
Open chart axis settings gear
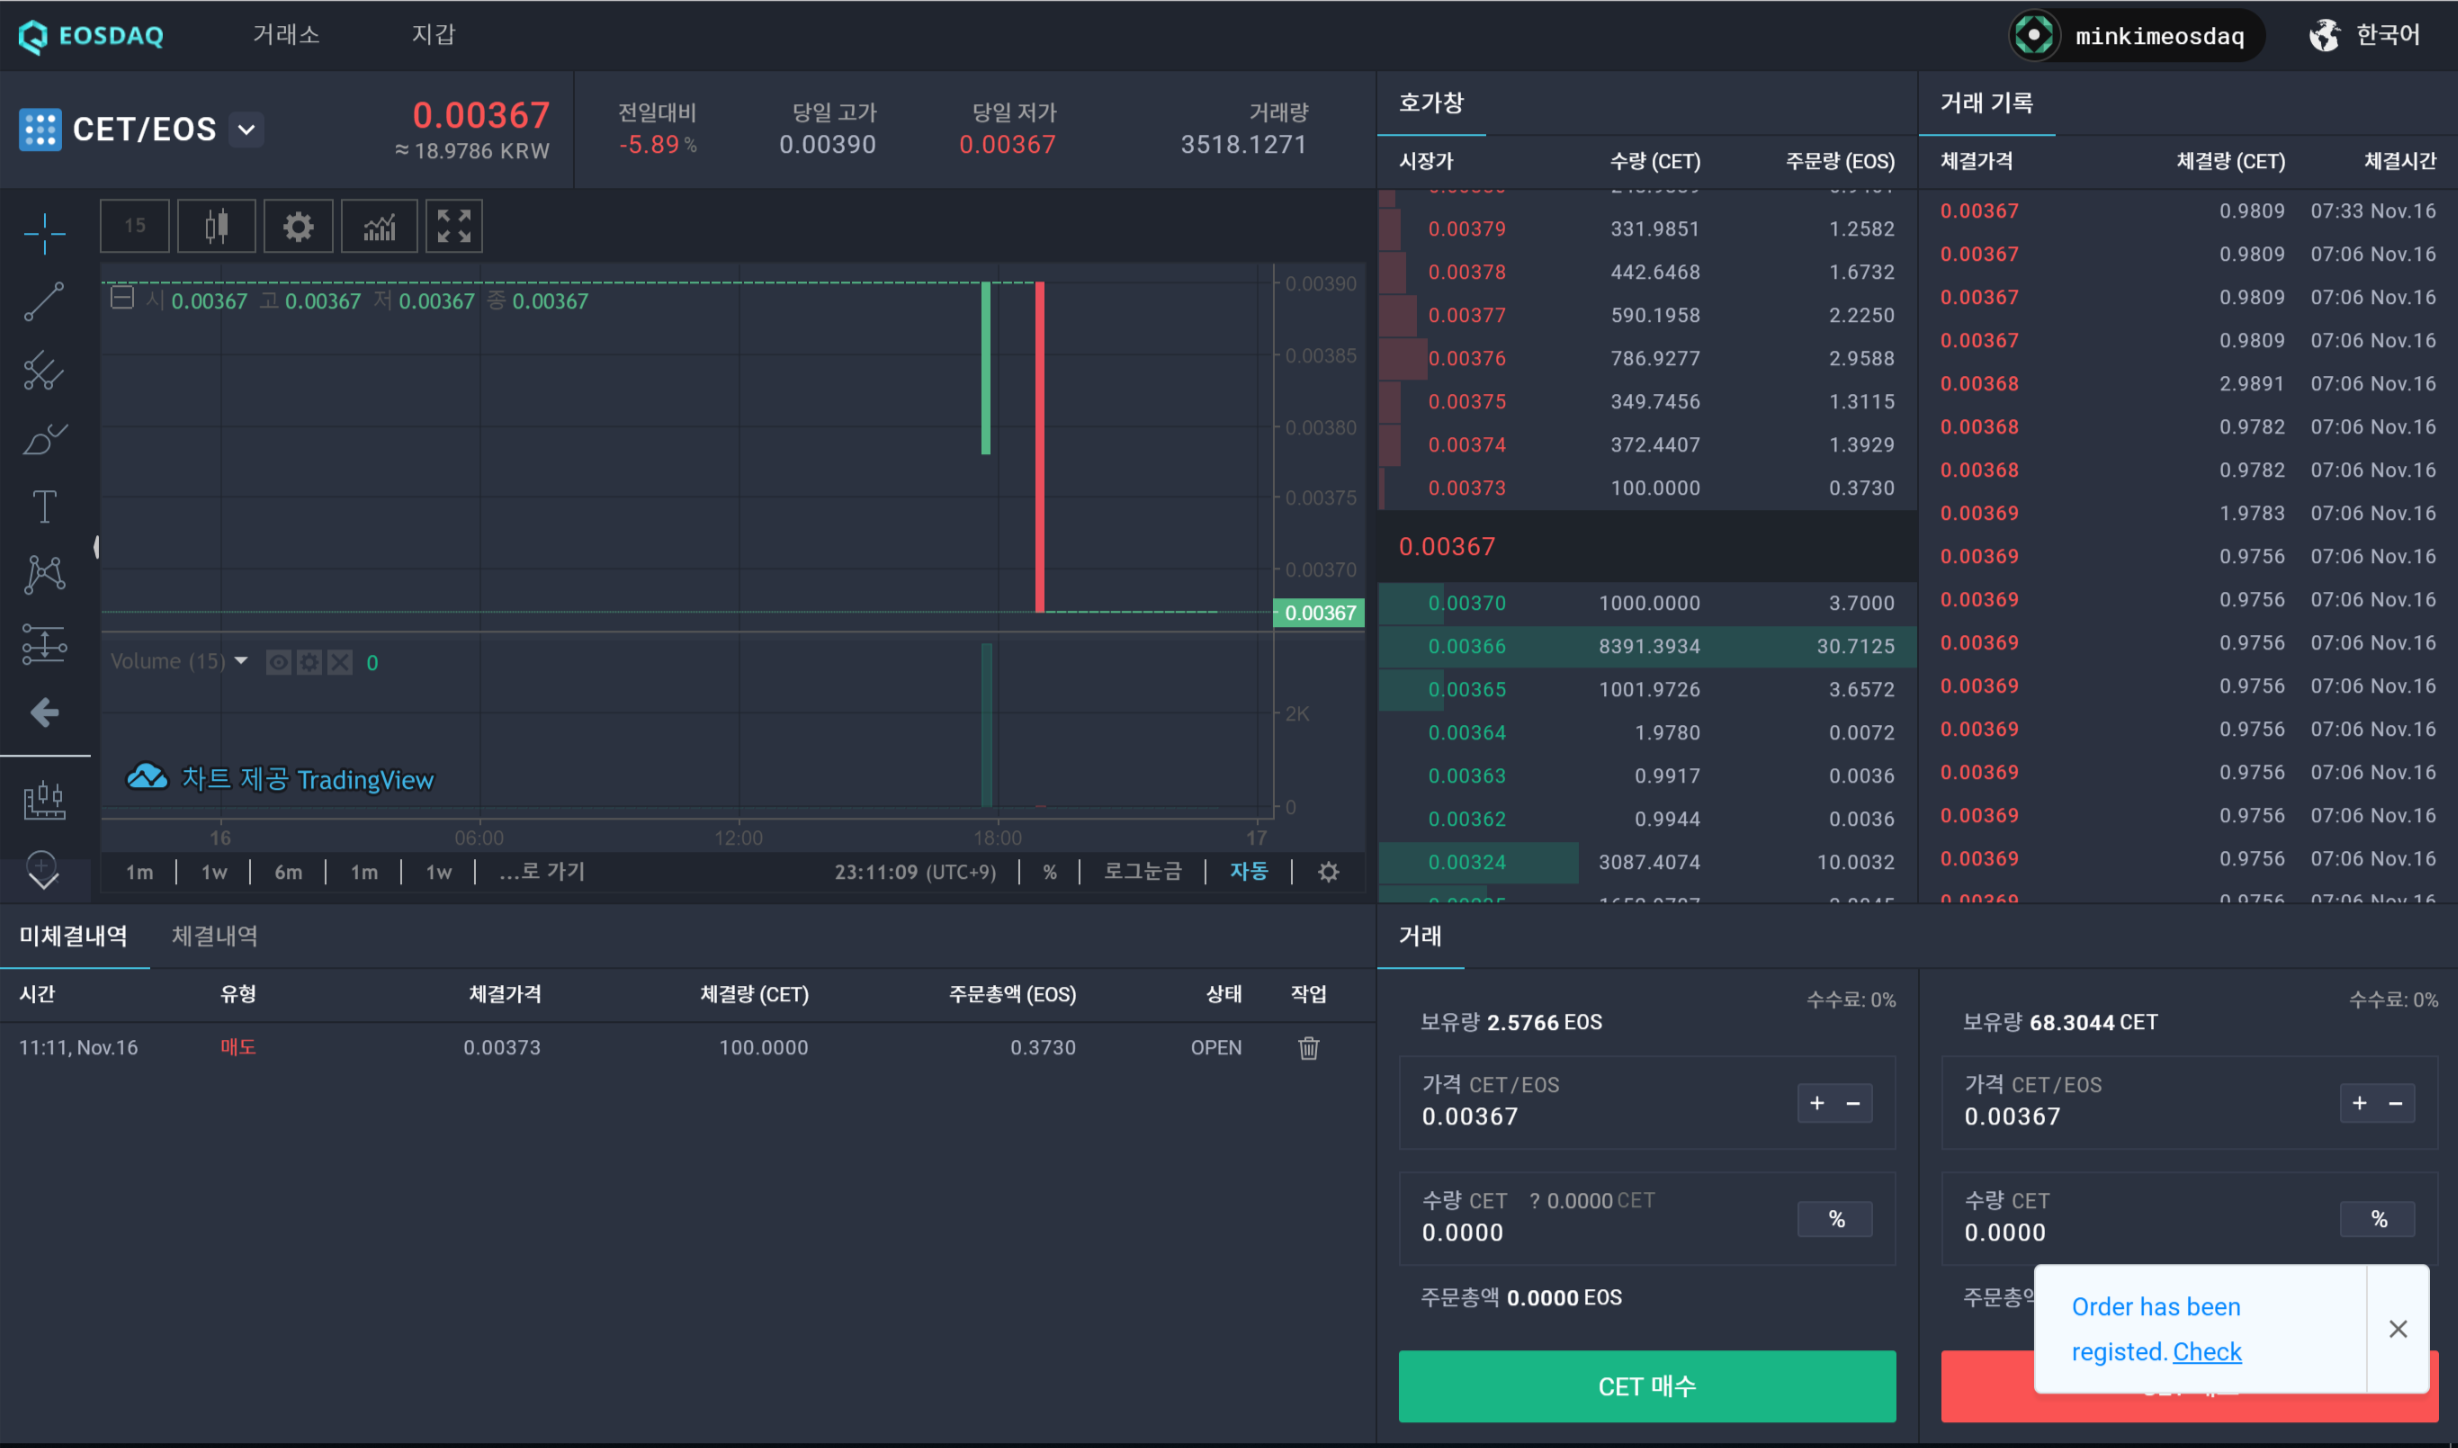(1328, 872)
